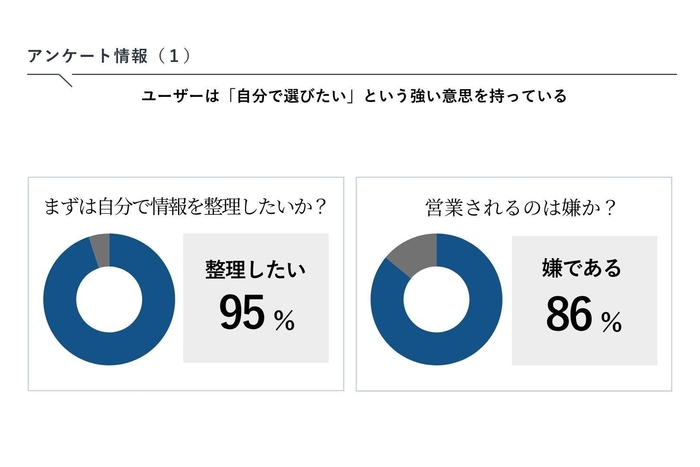Select the gray slice of the left donut chart

click(100, 246)
